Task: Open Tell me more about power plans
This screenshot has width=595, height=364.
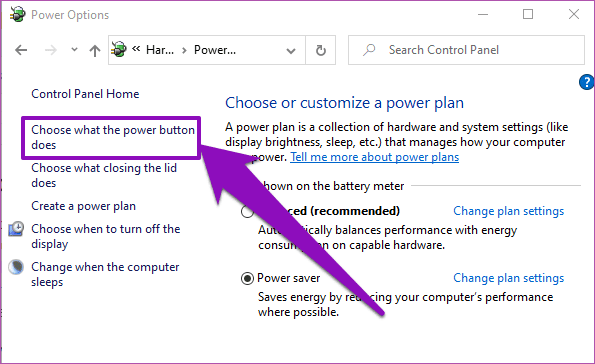Action: pos(375,157)
